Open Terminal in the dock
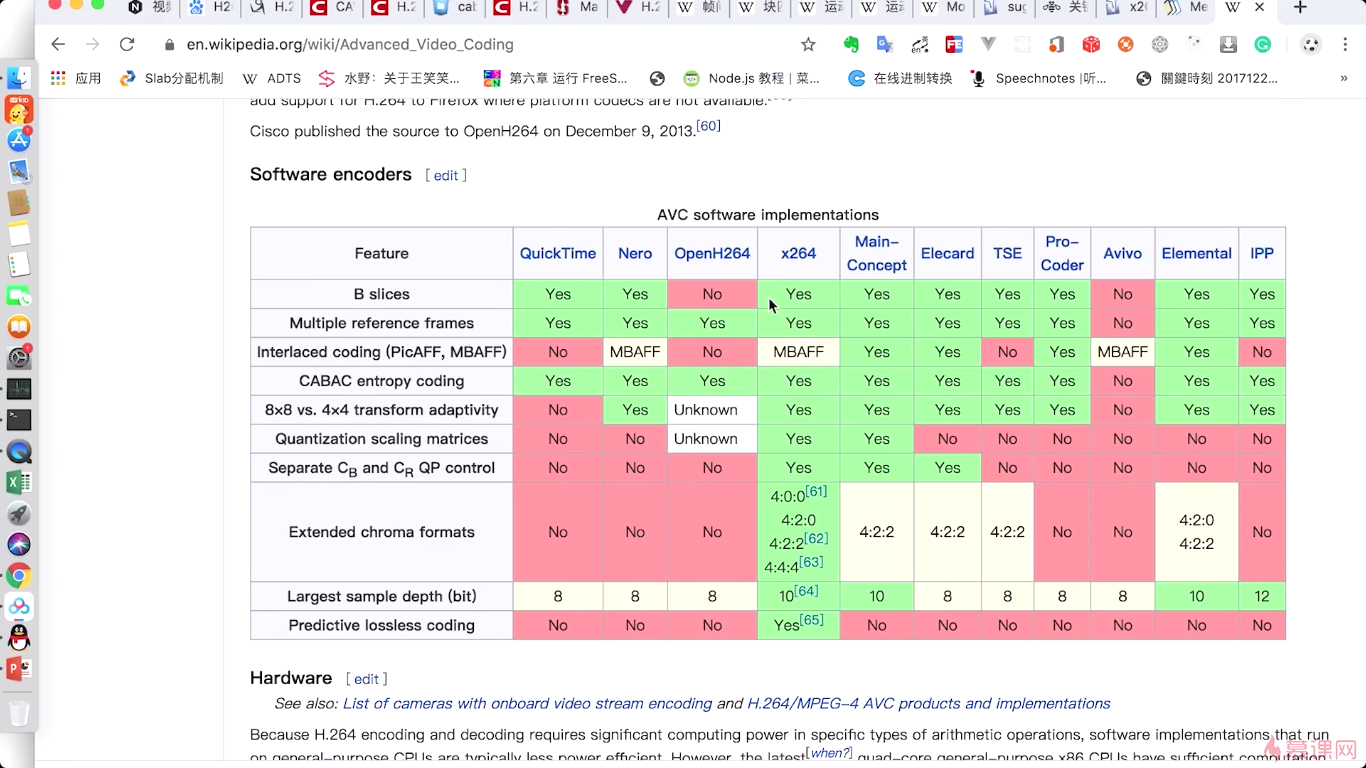The height and width of the screenshot is (768, 1366). [x=19, y=420]
